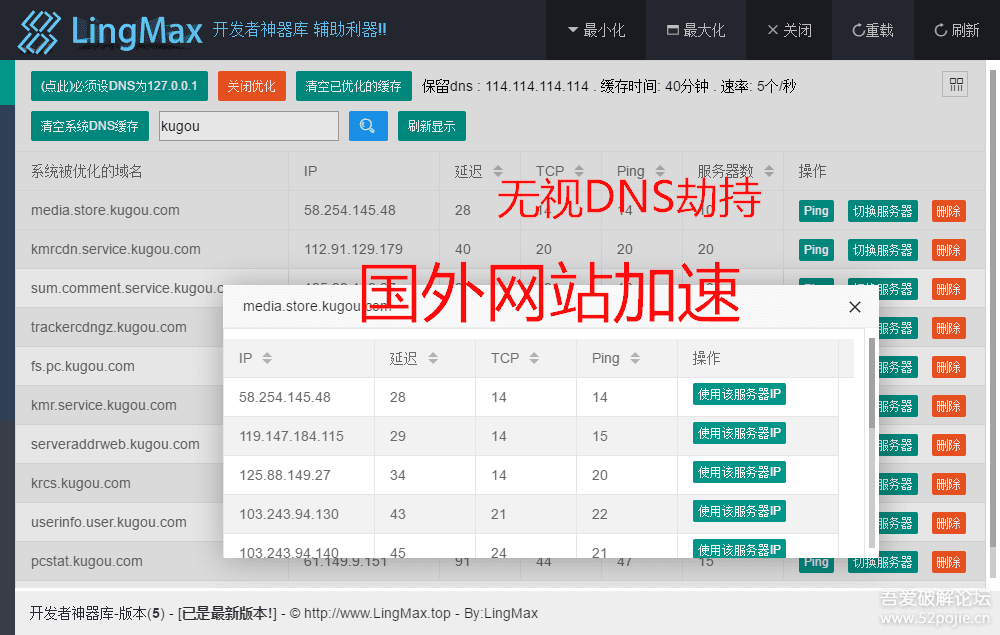Click IP cell 125.88.149.27 in popup
This screenshot has height=635, width=1000.
click(x=285, y=475)
